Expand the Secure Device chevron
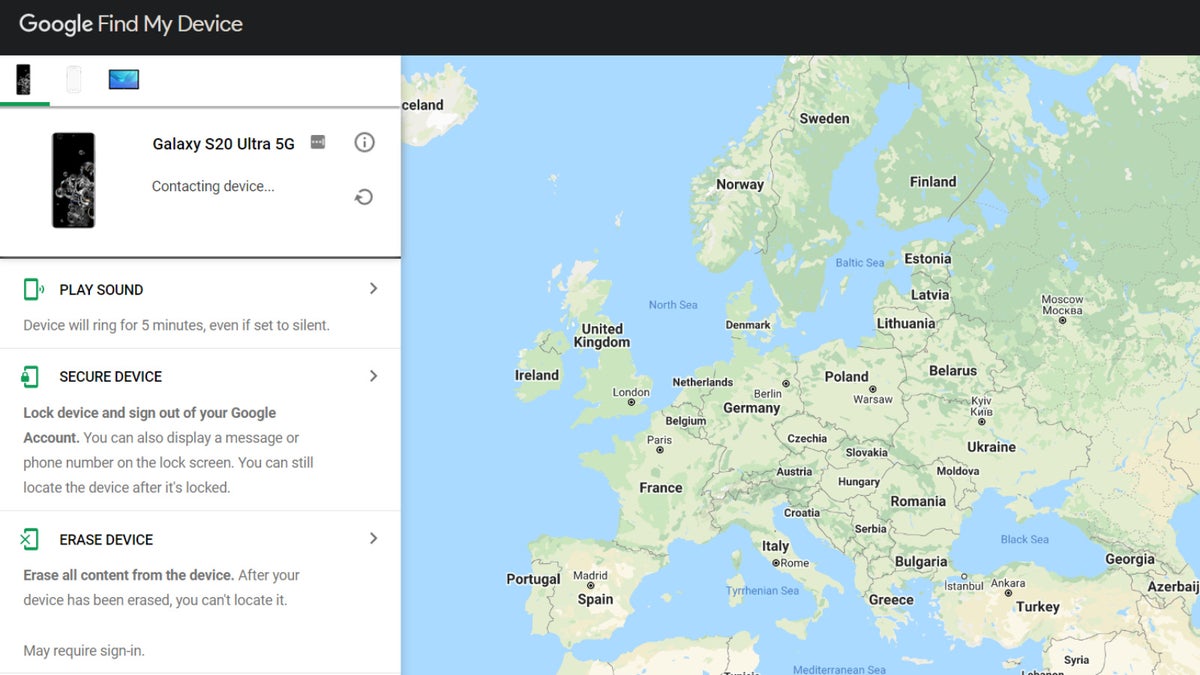Viewport: 1200px width, 675px height. pyautogui.click(x=373, y=376)
